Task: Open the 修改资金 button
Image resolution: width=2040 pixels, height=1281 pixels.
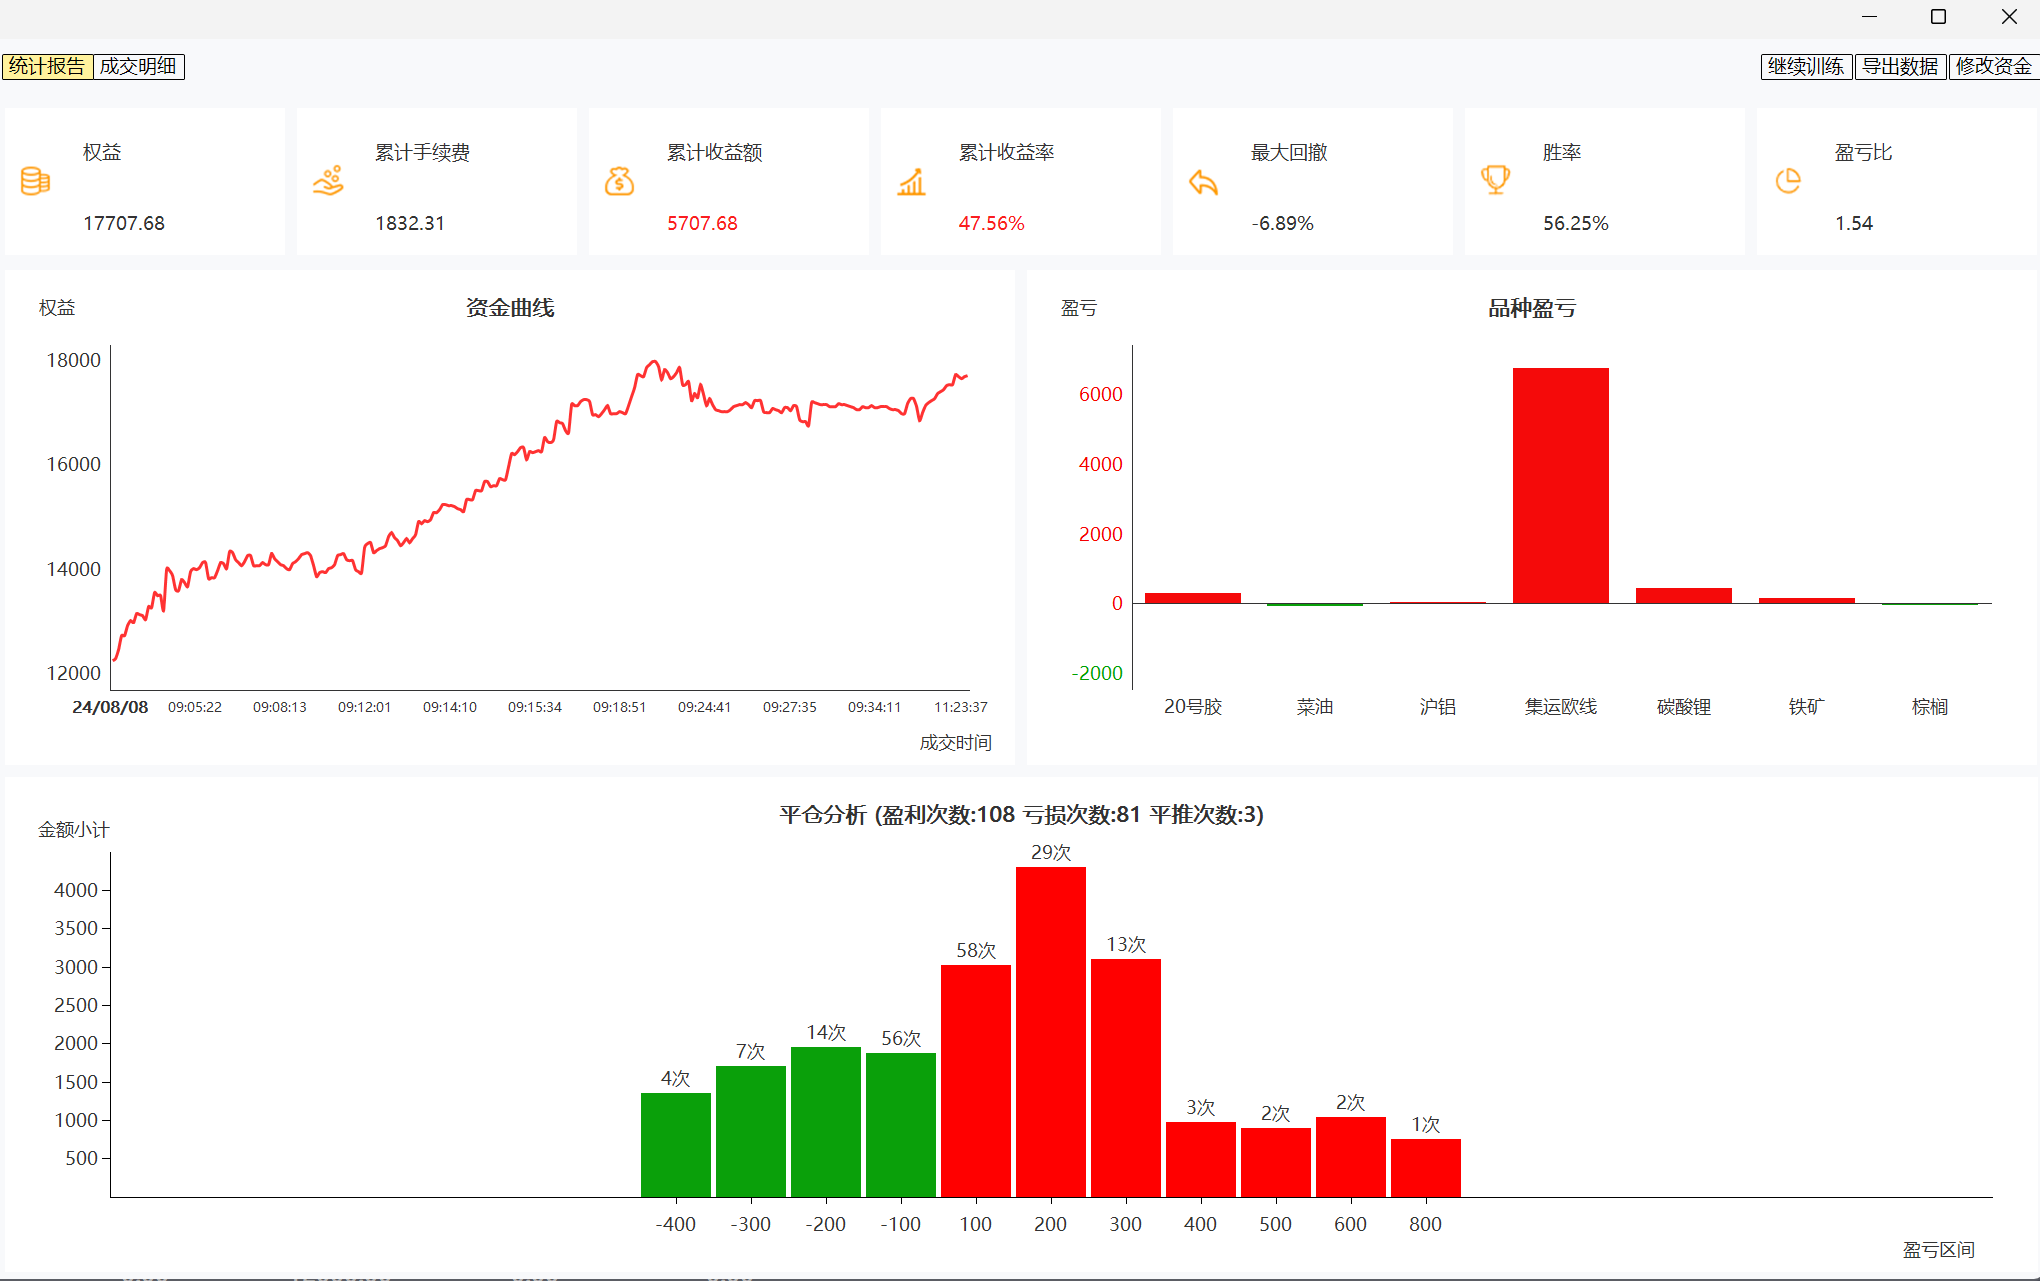Action: click(1993, 66)
